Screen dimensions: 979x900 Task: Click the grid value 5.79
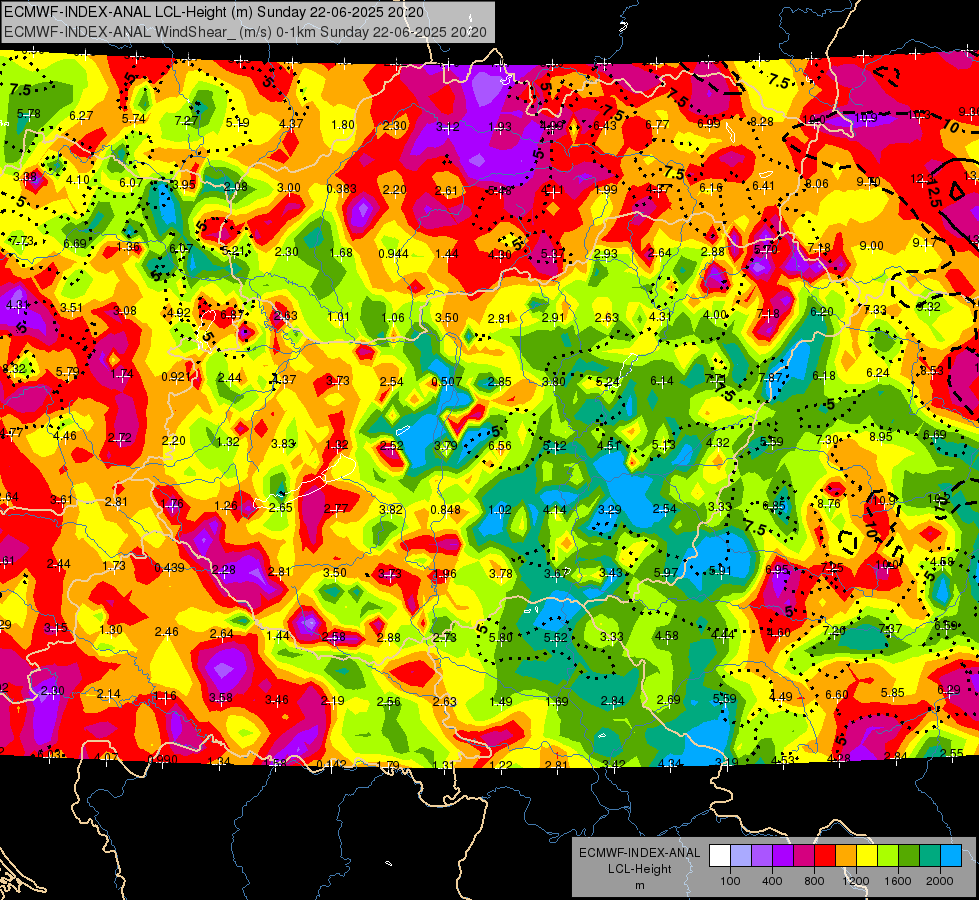pyautogui.click(x=67, y=372)
